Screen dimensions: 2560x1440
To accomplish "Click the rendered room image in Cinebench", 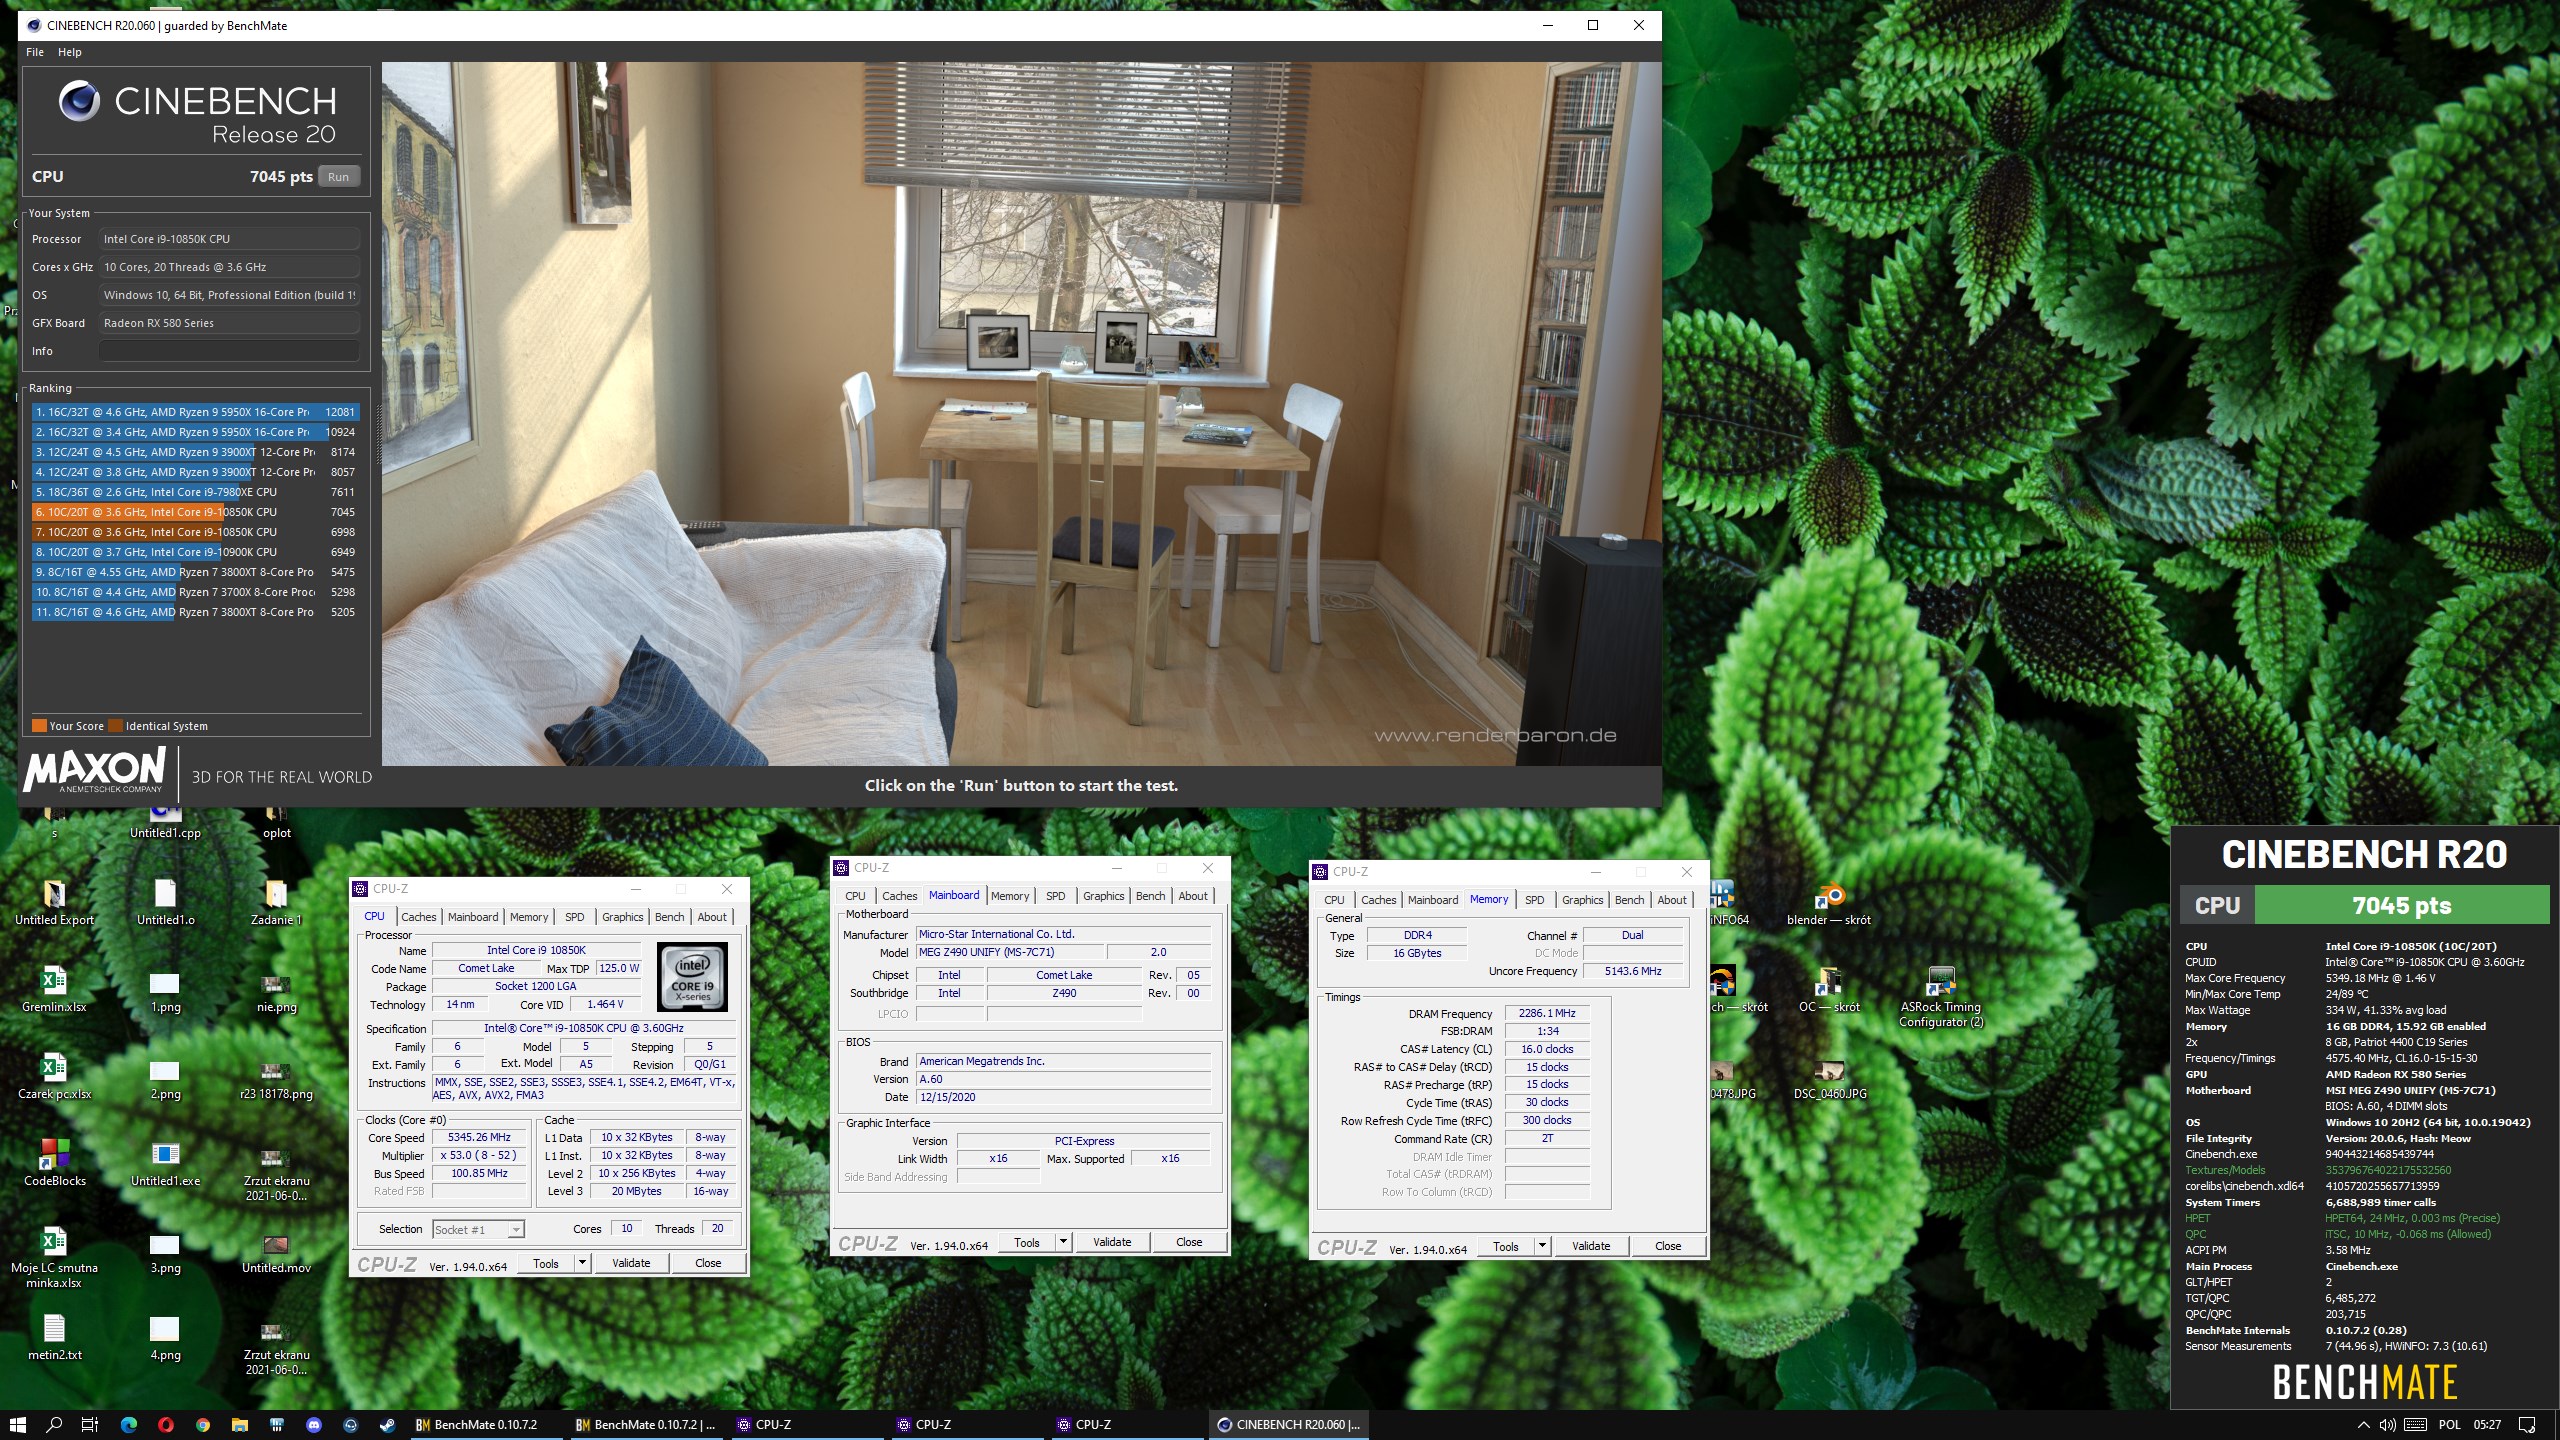I will coord(1021,414).
